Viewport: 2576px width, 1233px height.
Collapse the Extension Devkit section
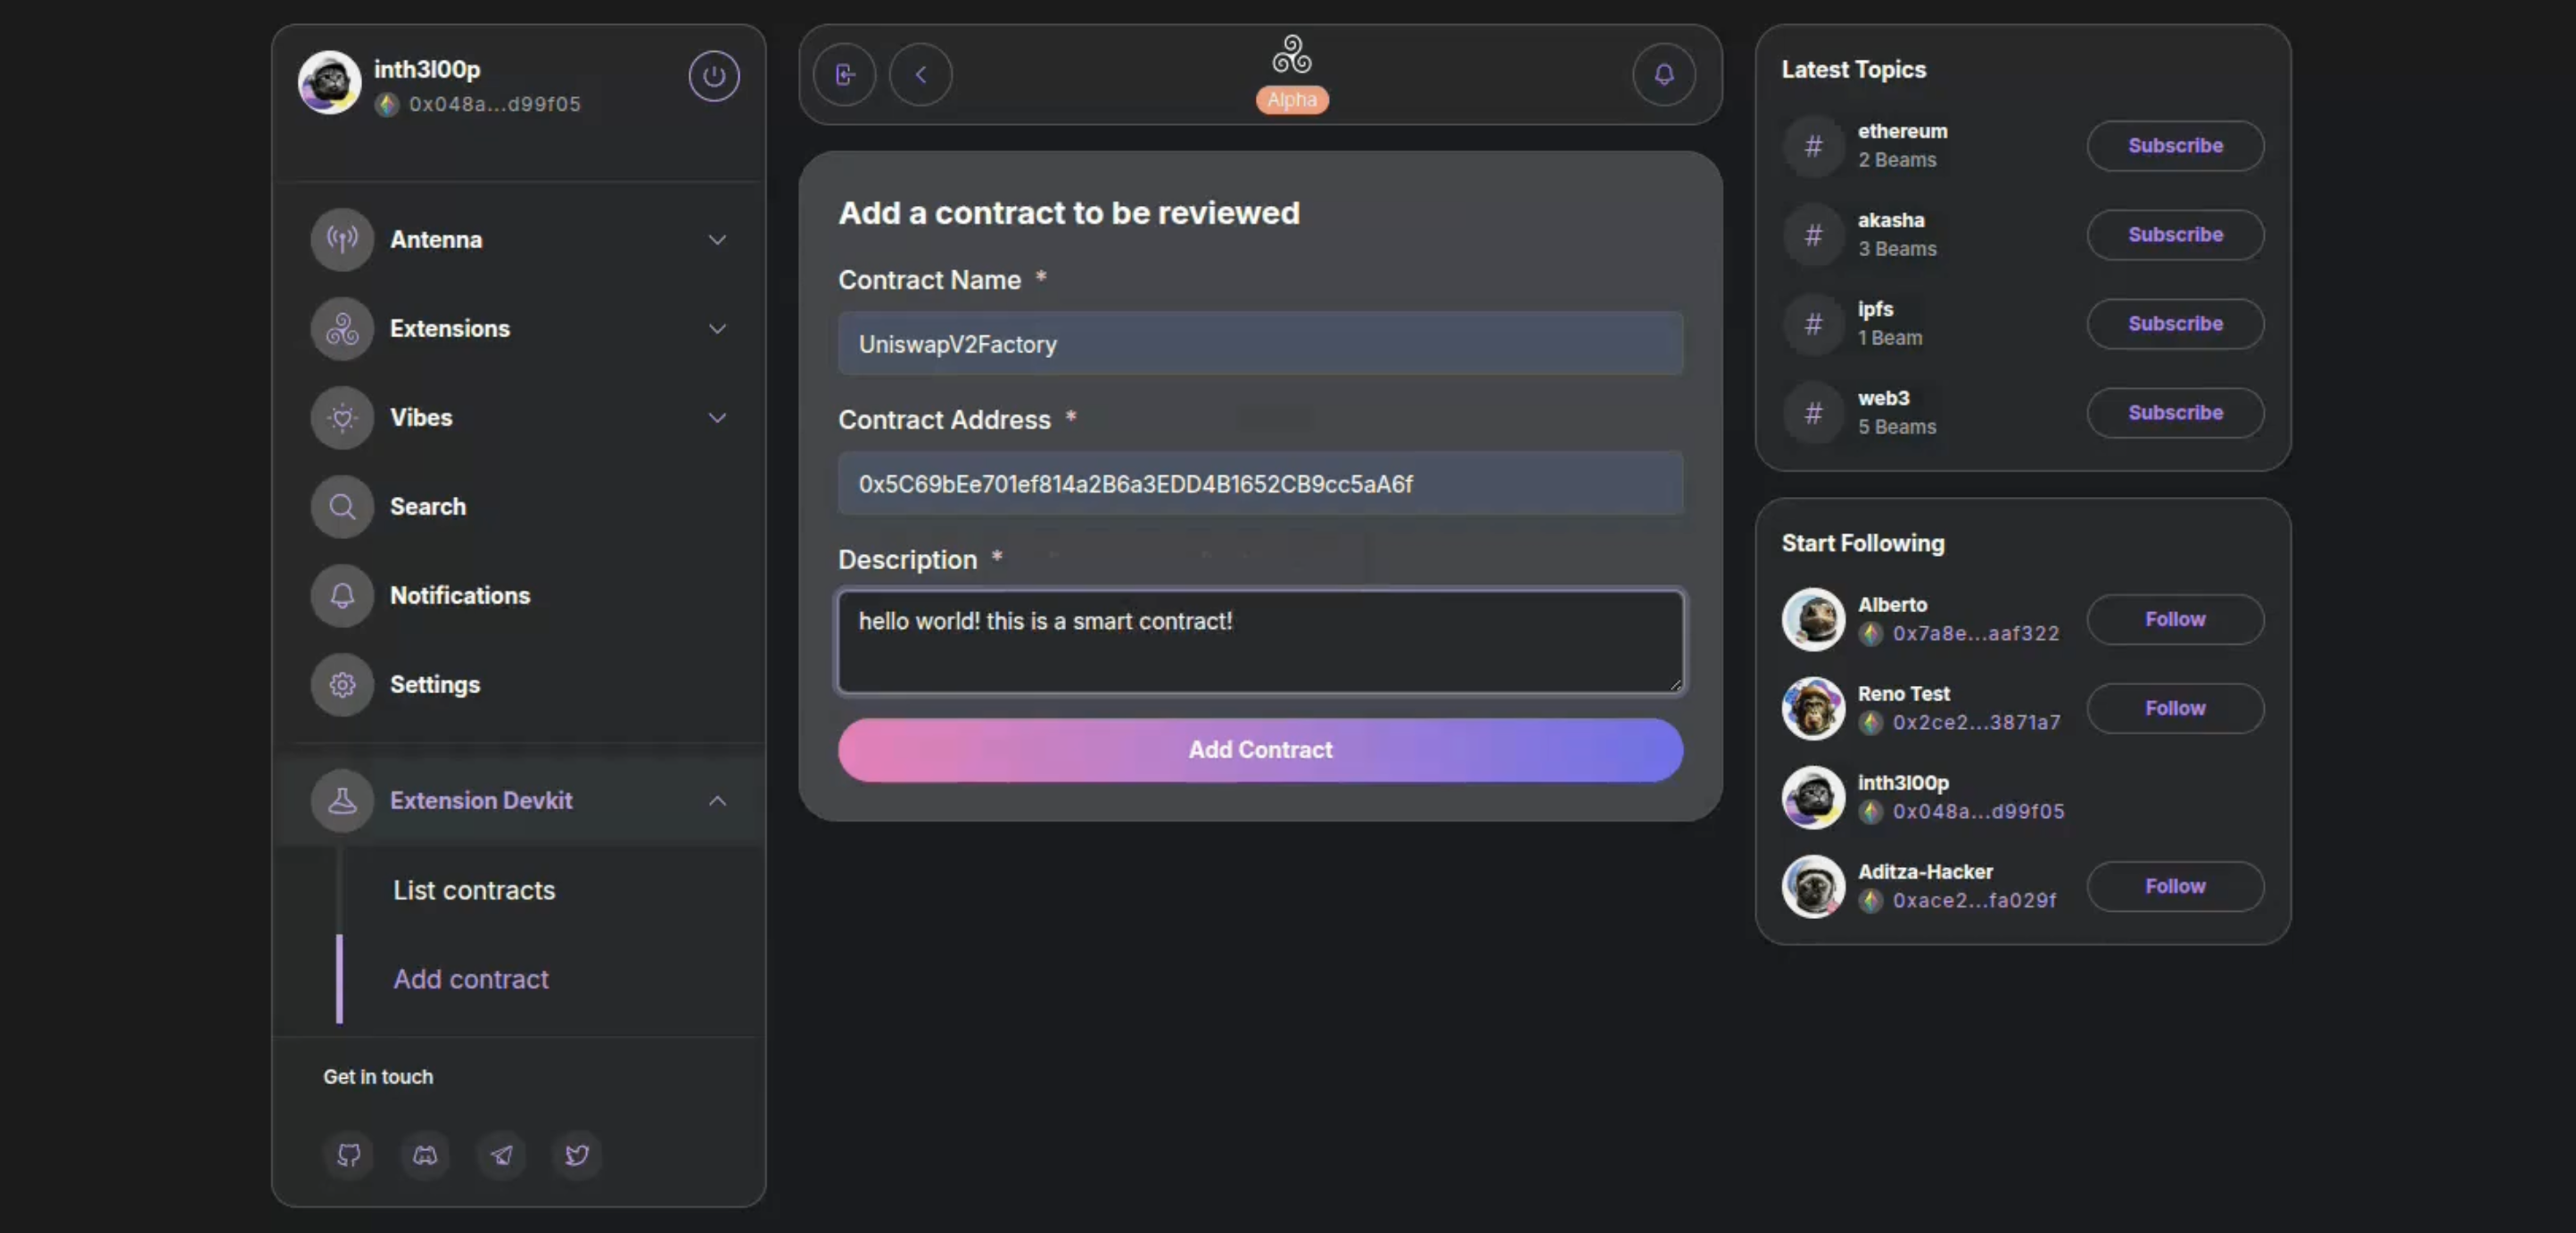[717, 801]
